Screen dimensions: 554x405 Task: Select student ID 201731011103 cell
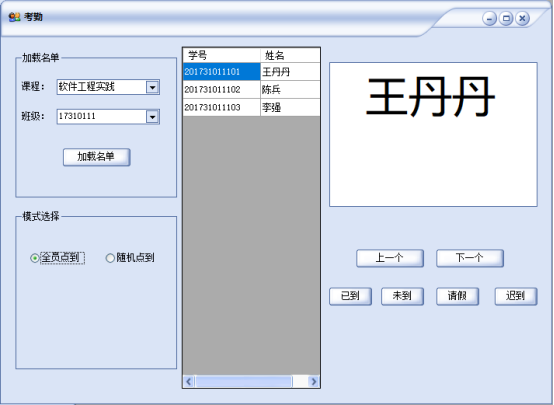[x=222, y=107]
